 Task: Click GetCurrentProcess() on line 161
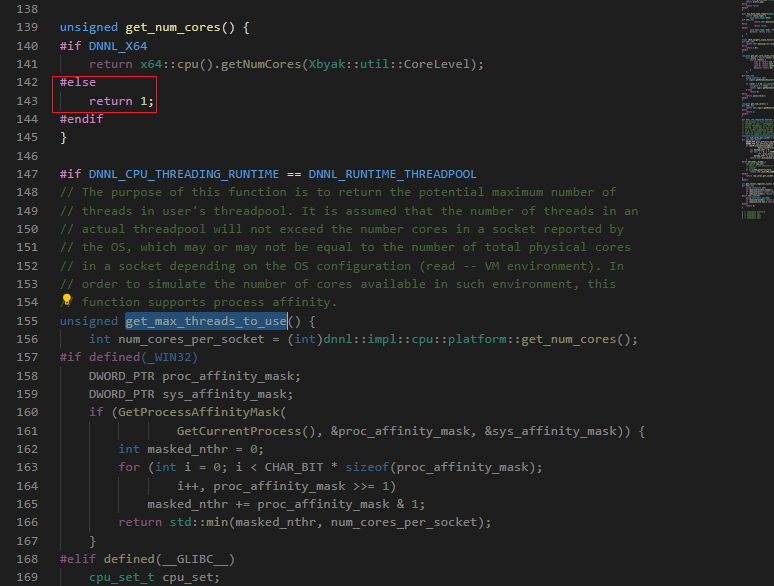(246, 431)
